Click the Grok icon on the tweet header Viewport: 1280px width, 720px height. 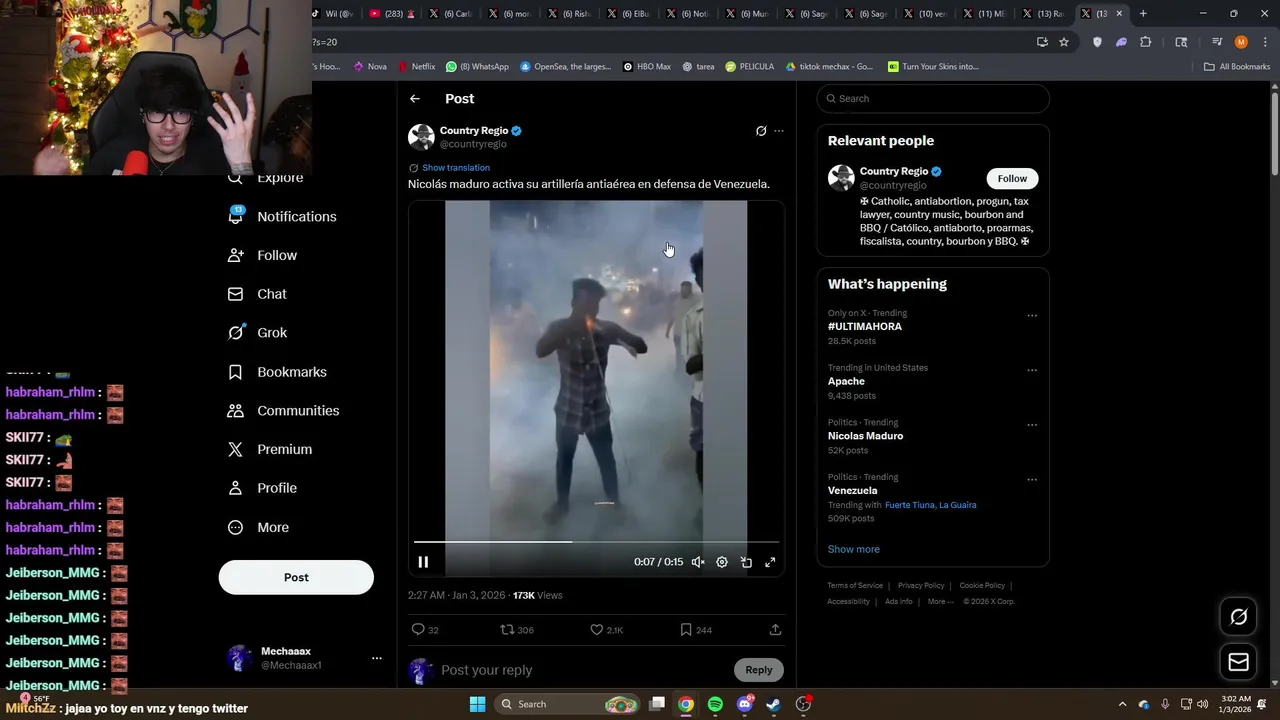pos(761,131)
